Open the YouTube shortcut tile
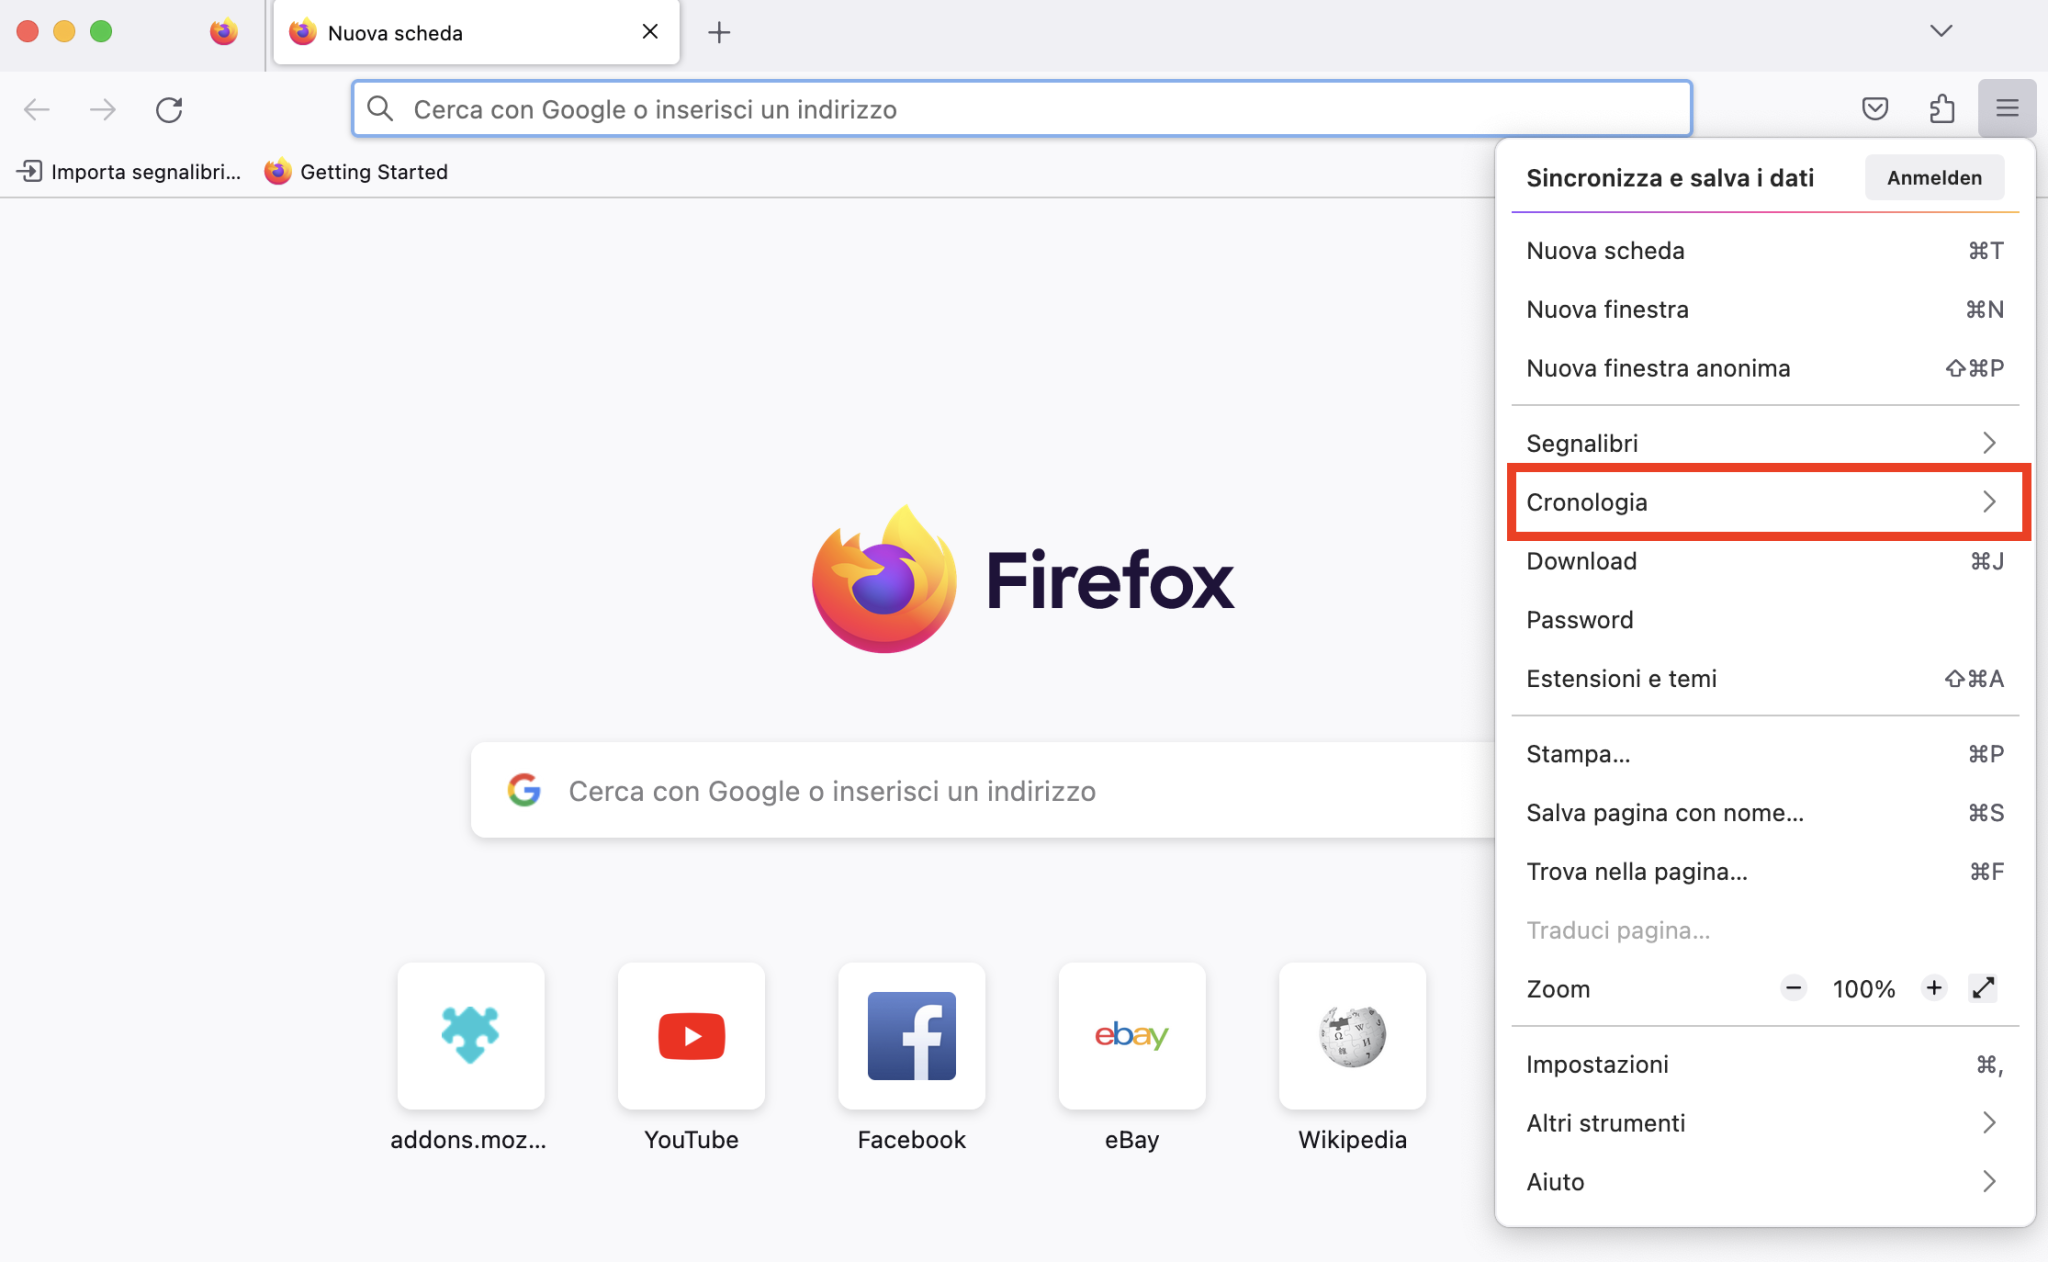Image resolution: width=2048 pixels, height=1262 pixels. pos(691,1036)
